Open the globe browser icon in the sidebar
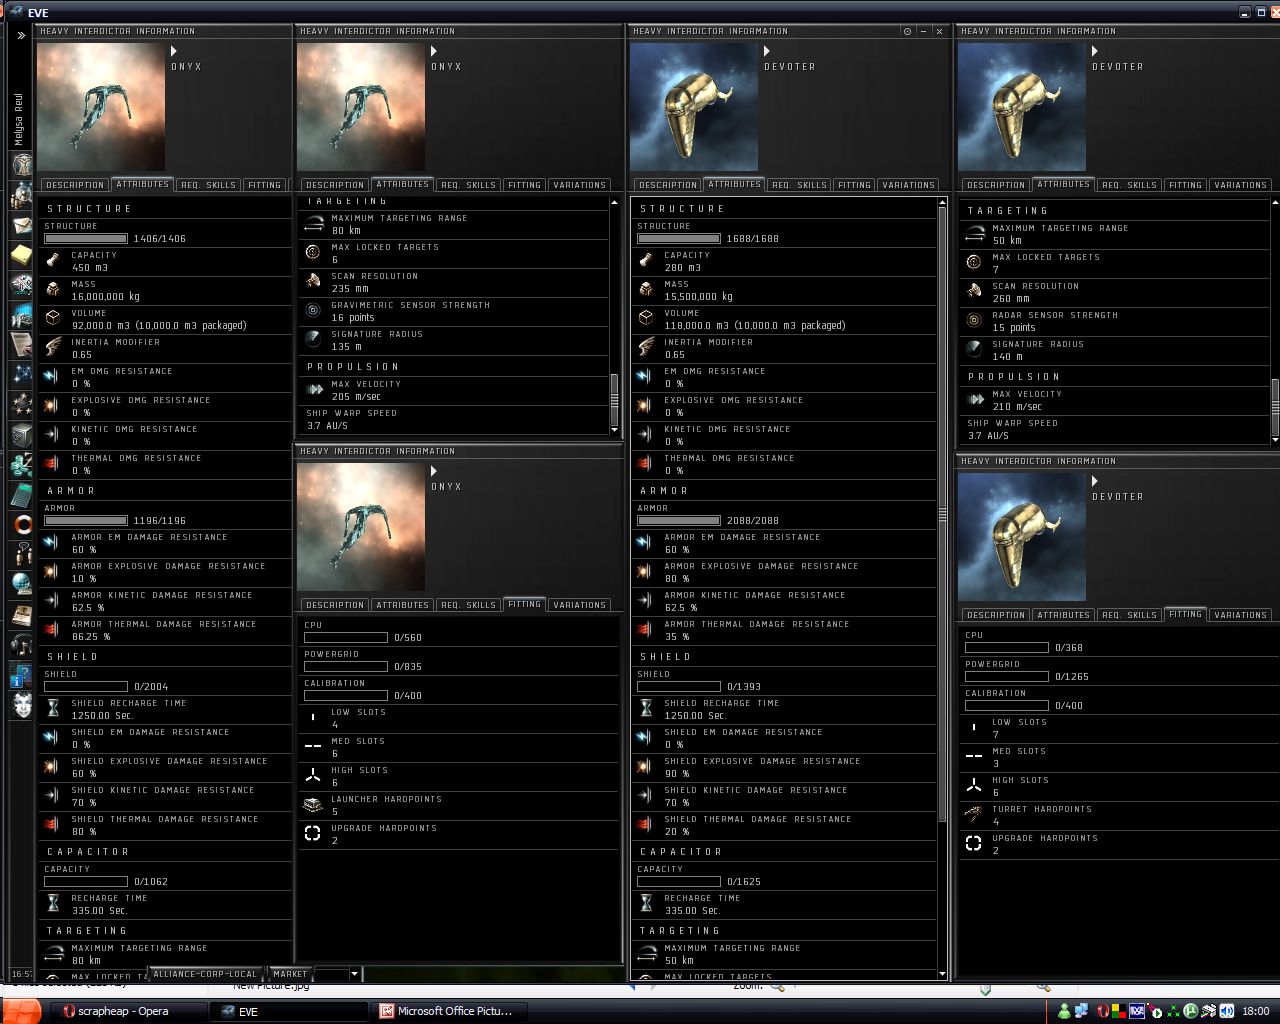Screen dimensions: 1280x1024 click(x=22, y=584)
